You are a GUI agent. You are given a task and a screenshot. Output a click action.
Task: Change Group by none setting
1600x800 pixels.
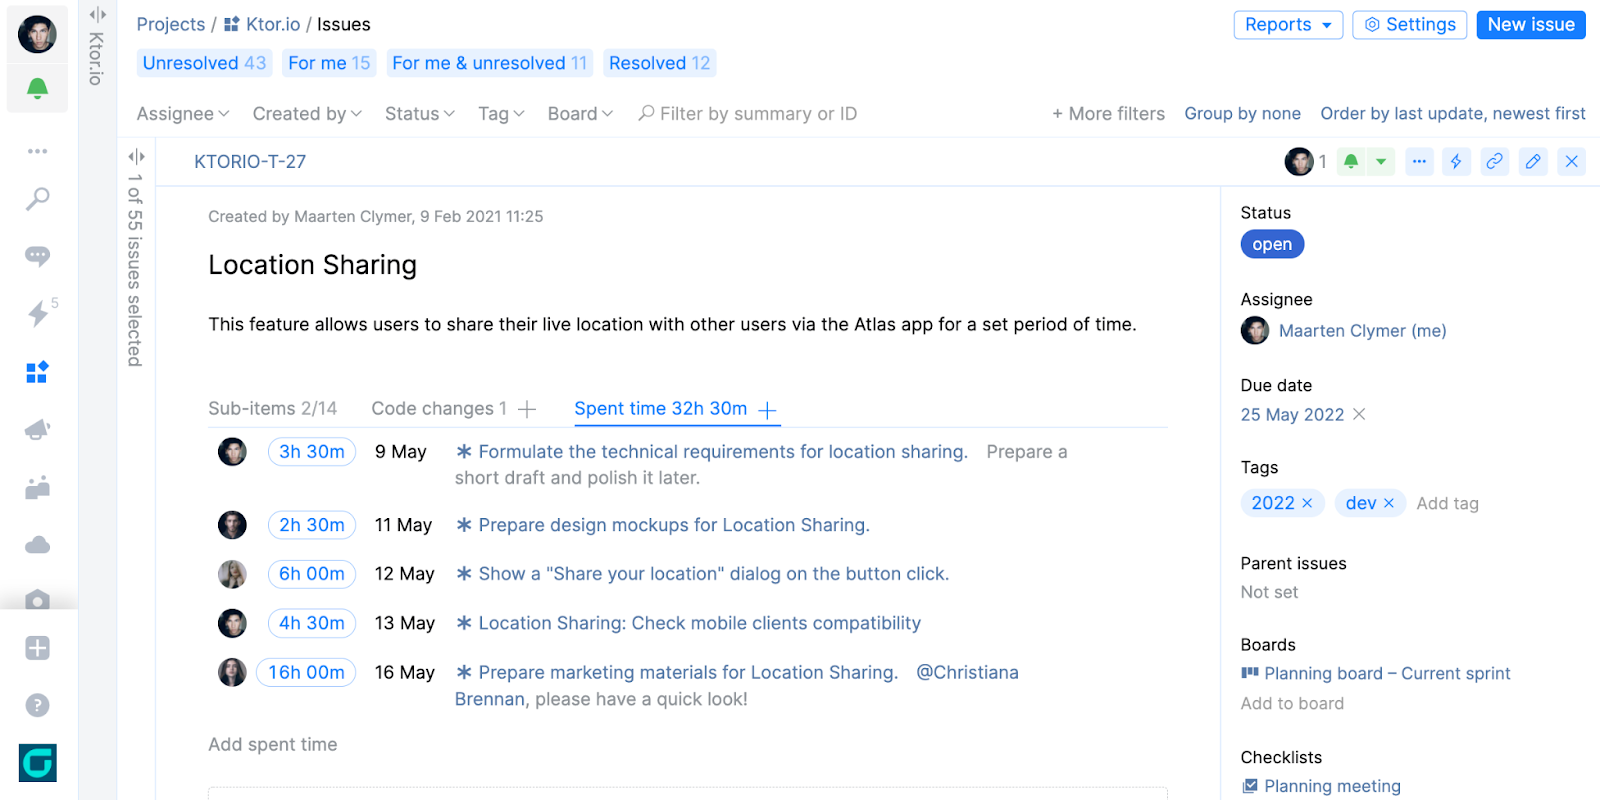tap(1242, 114)
